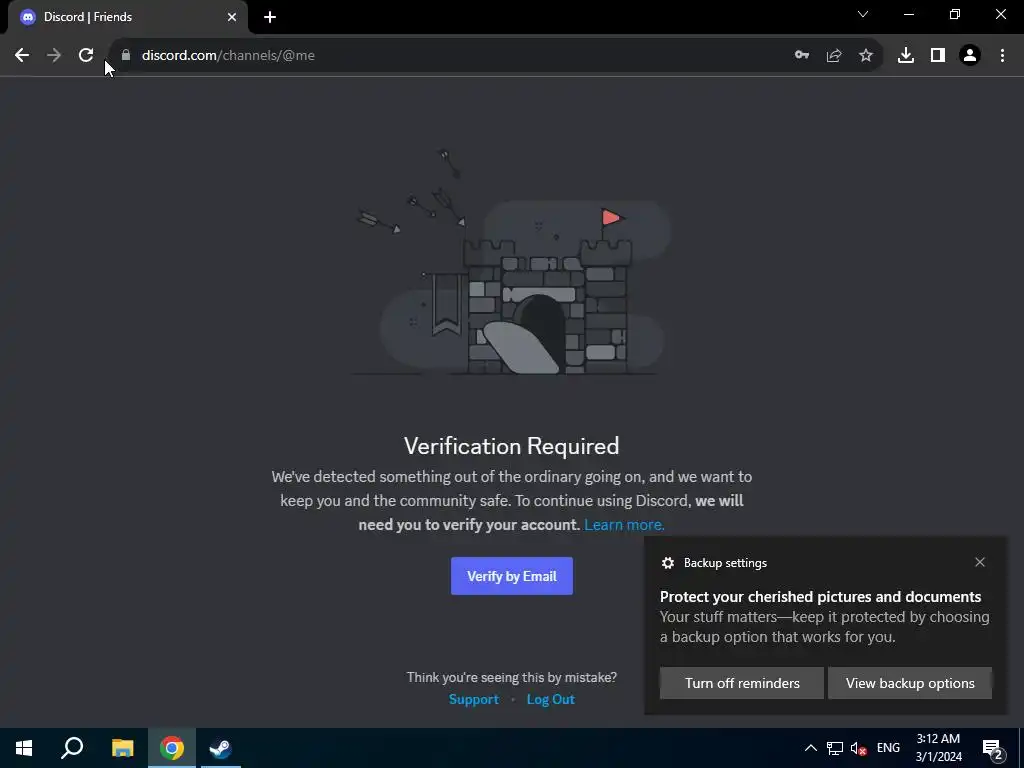Click the lock site info icon

[126, 55]
